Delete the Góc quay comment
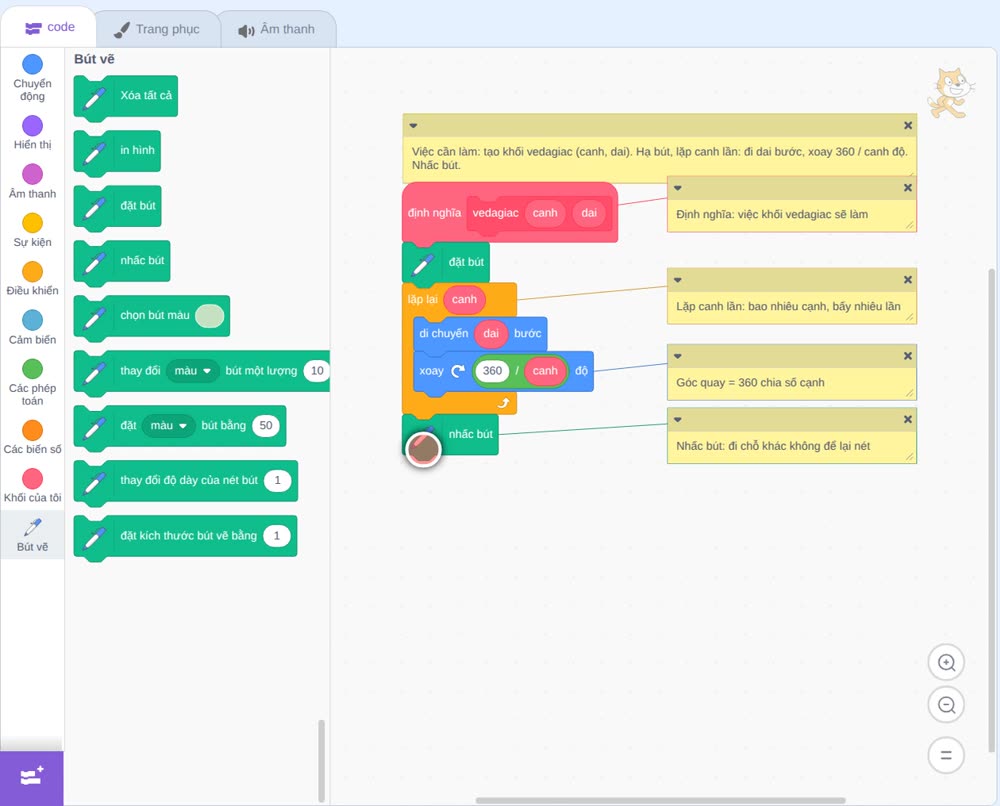The width and height of the screenshot is (1000, 806). (x=908, y=356)
